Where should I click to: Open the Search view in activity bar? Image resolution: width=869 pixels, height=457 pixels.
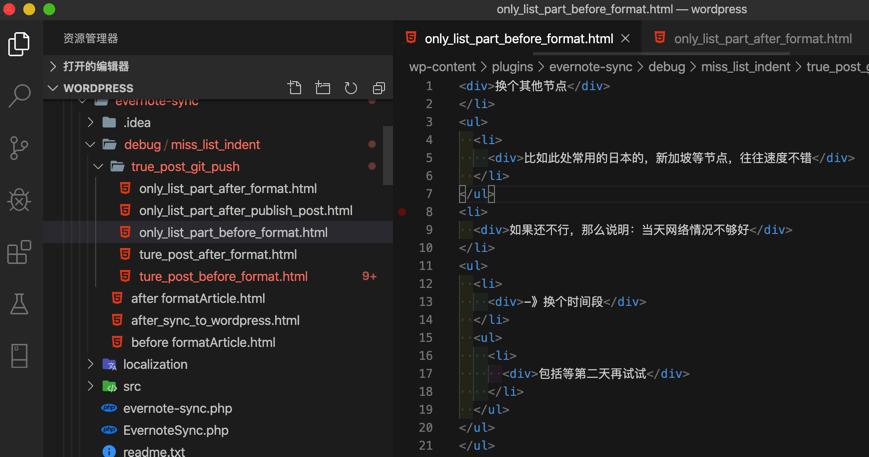coord(19,96)
